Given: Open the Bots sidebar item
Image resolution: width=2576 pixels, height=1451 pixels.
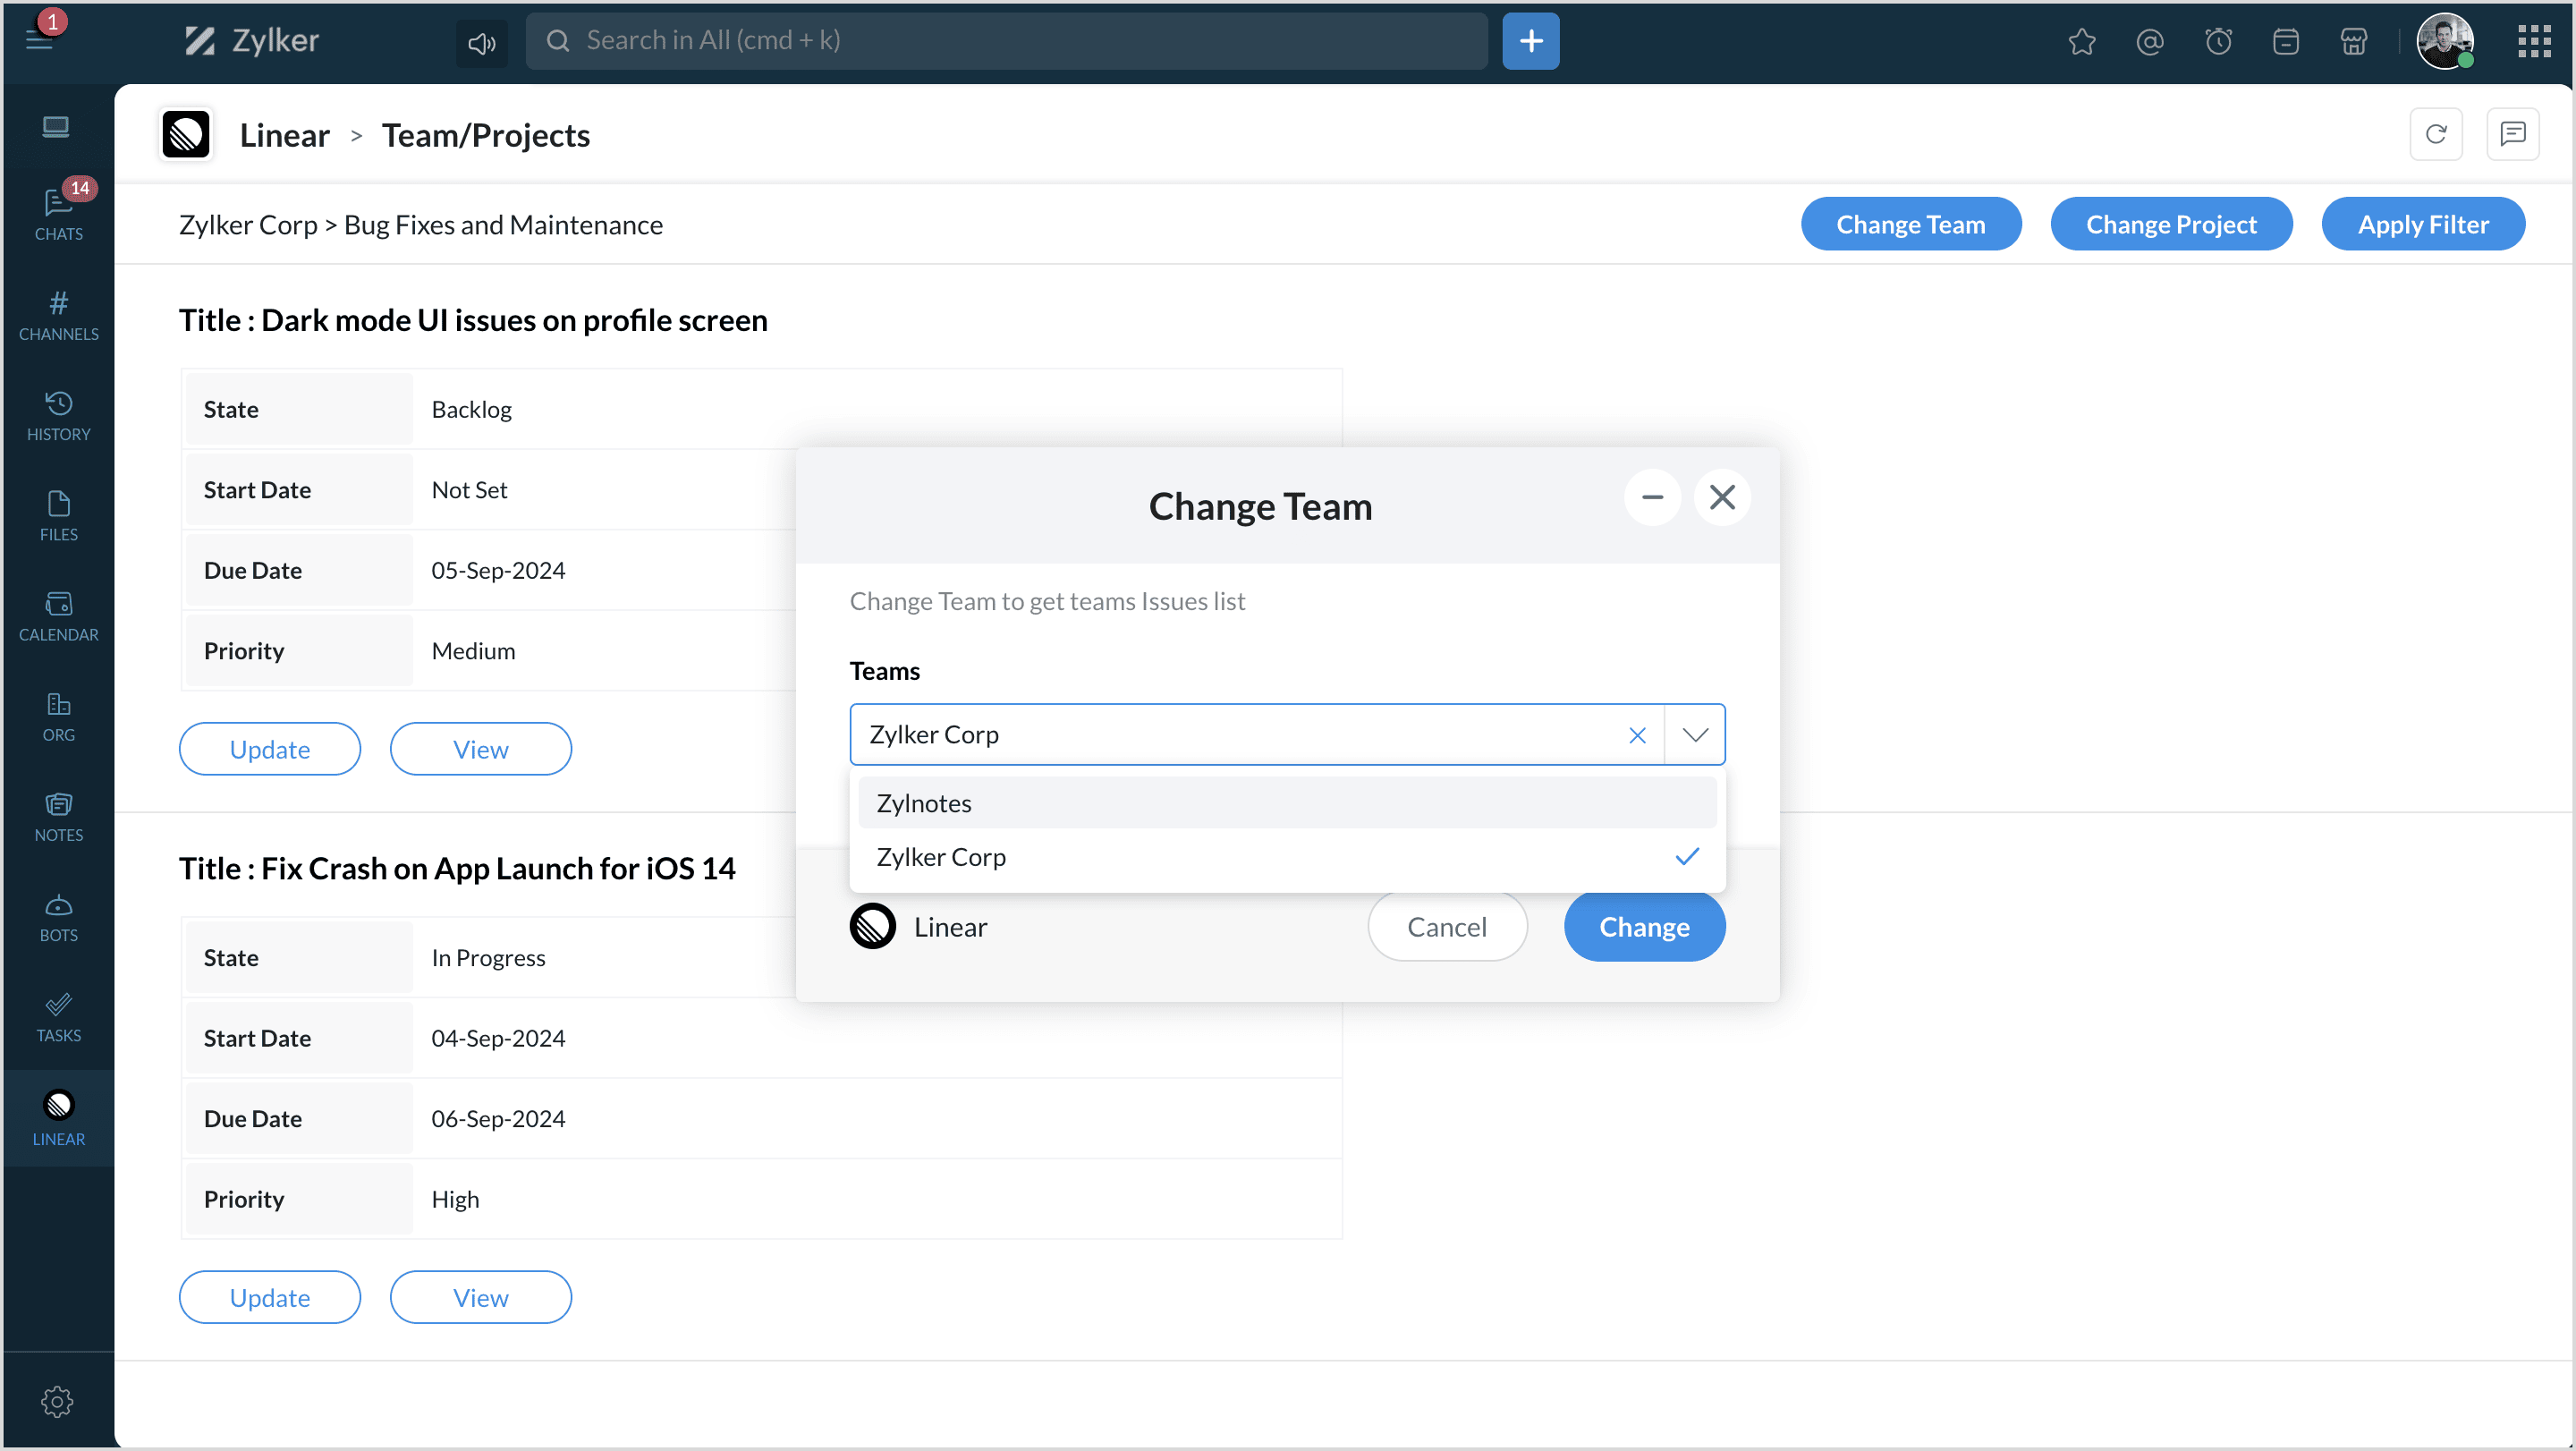Looking at the screenshot, I should click(x=58, y=916).
